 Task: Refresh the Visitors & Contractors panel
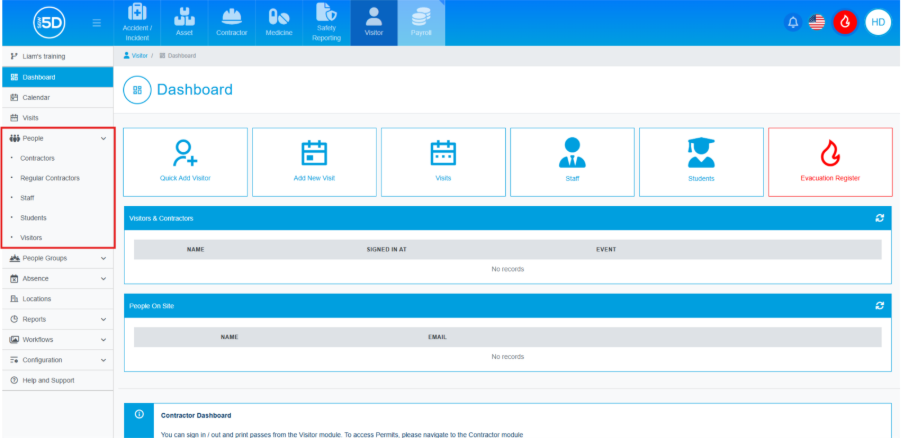point(879,217)
